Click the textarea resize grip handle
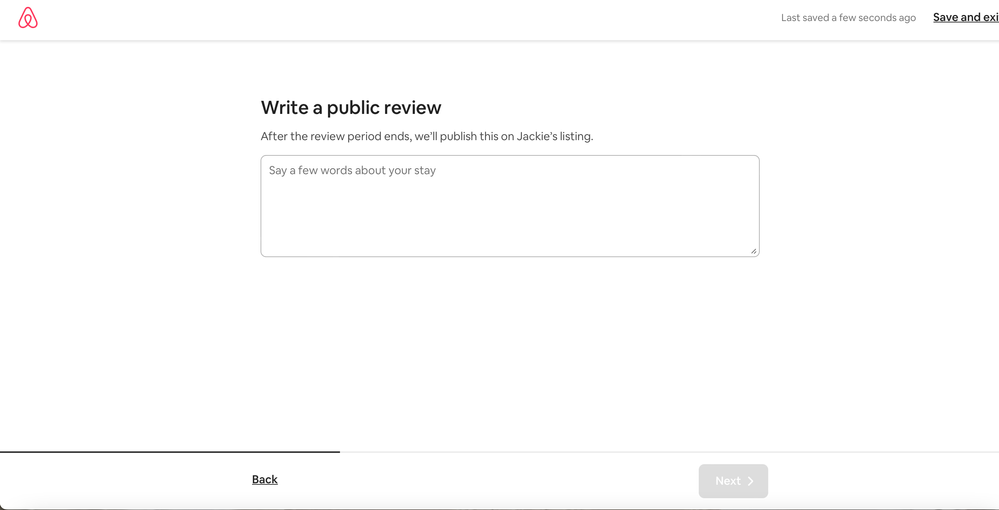999x510 pixels. 753,251
